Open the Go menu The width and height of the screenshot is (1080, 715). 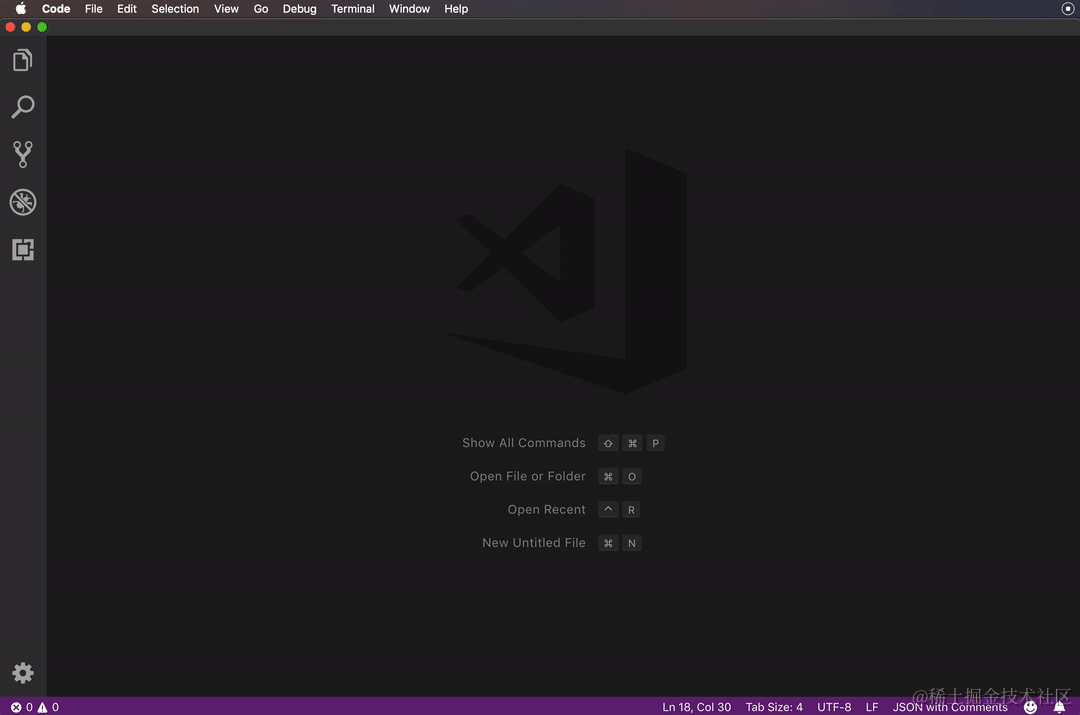tap(261, 8)
